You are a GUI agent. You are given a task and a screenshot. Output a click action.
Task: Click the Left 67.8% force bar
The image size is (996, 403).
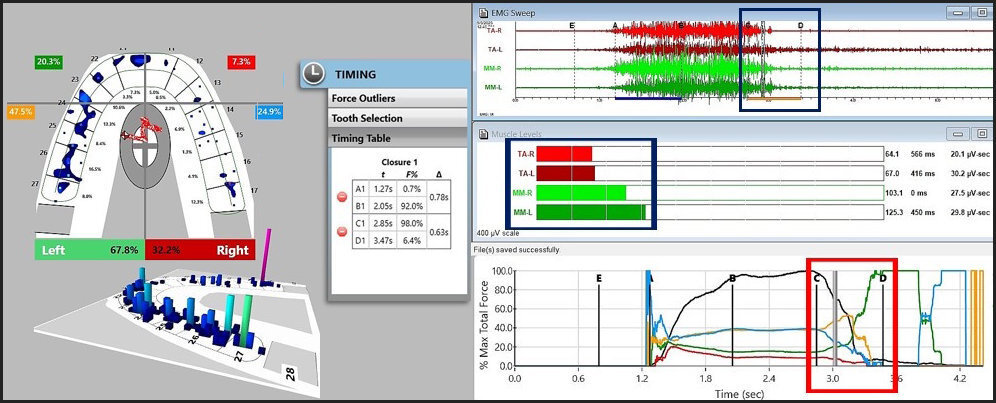90,250
